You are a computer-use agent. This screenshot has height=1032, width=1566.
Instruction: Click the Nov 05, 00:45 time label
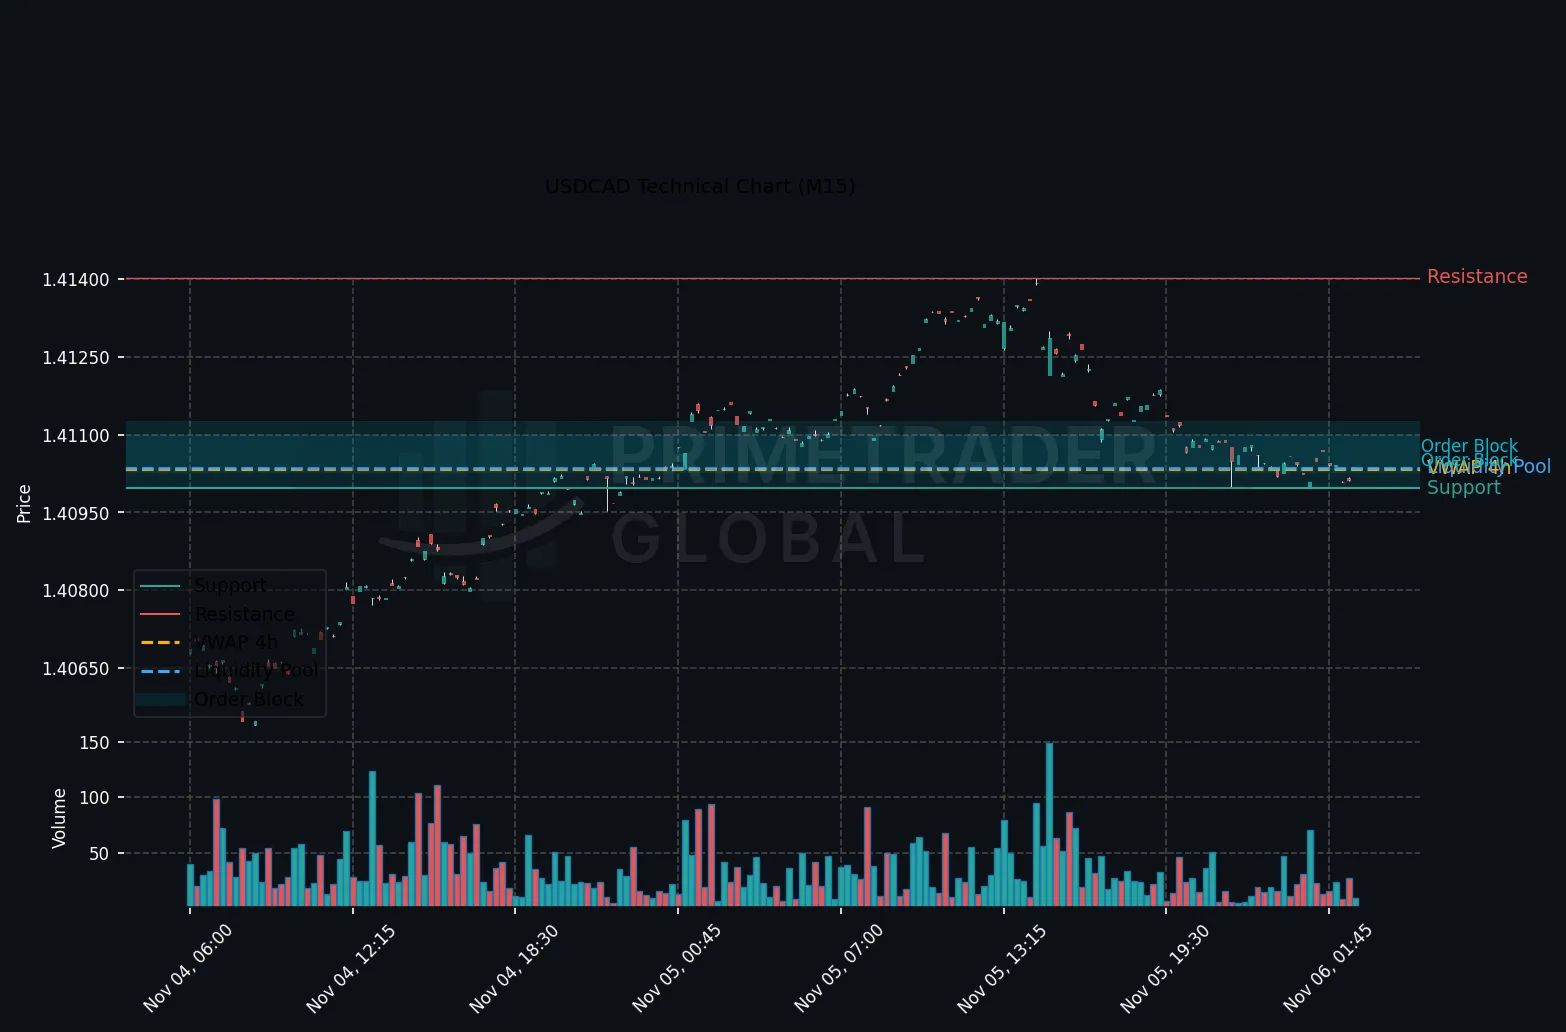point(676,968)
